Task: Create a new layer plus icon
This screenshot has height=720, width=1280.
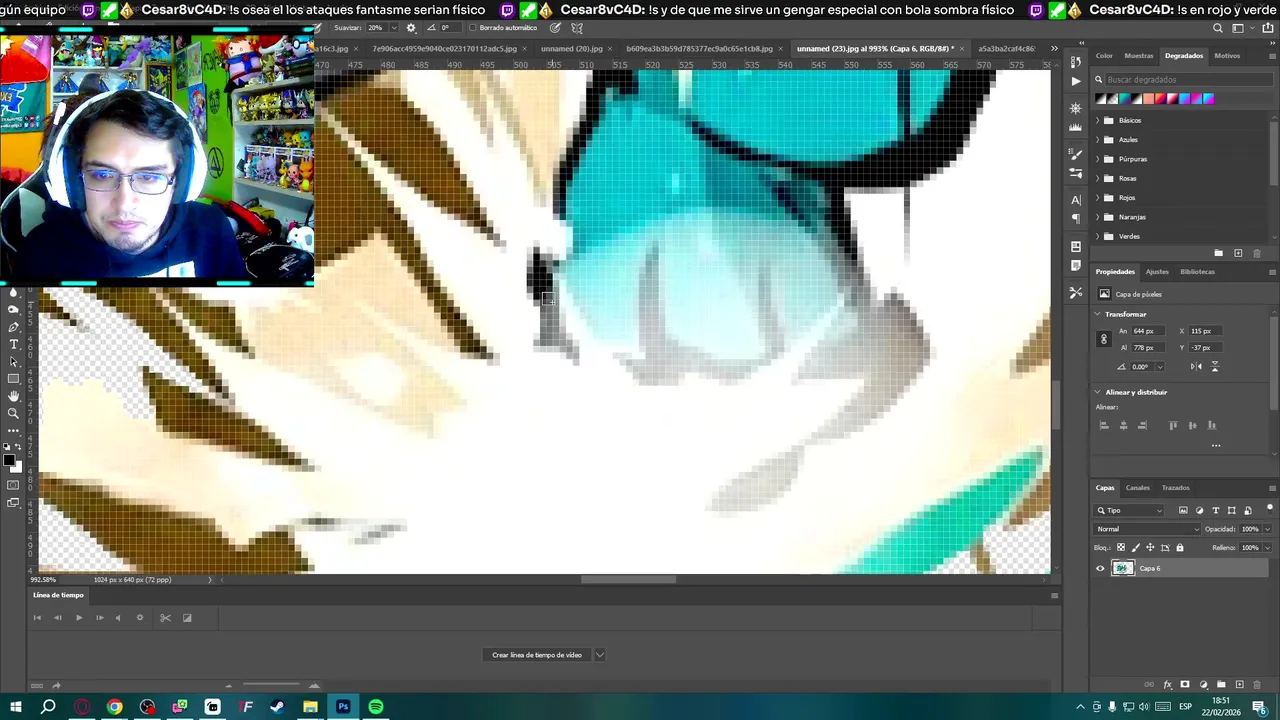Action: pos(1239,684)
